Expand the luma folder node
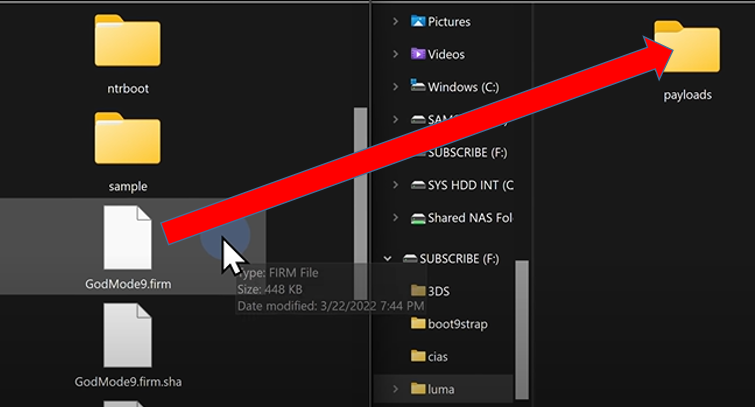The width and height of the screenshot is (755, 407). coord(395,389)
